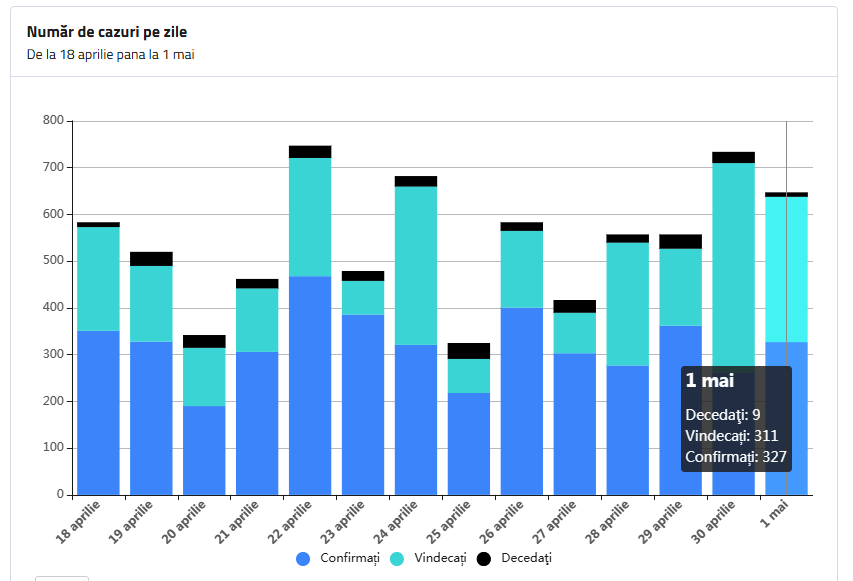Select the teal Vindecați bar for 24 aprilie
This screenshot has width=853, height=581.
[x=416, y=266]
